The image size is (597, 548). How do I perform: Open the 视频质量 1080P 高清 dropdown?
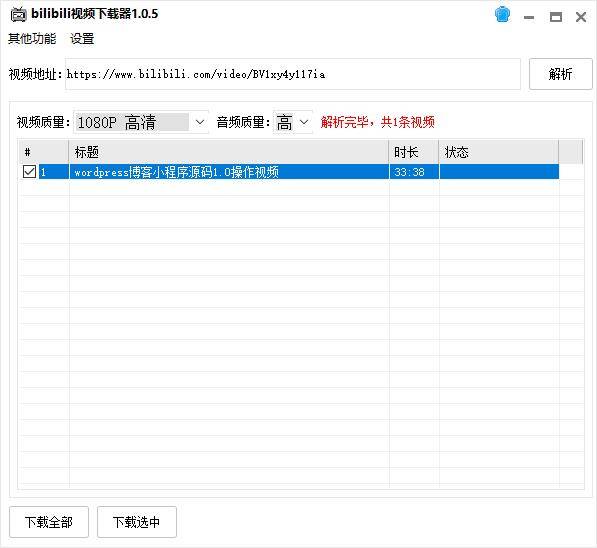141,122
